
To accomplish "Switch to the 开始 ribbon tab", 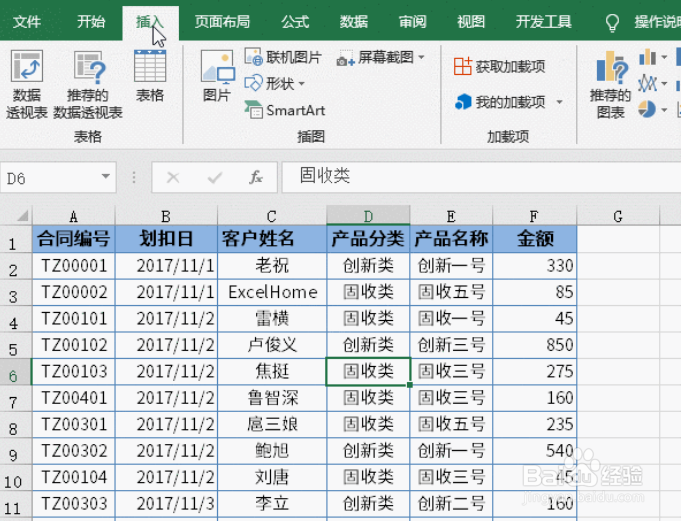I will [x=91, y=22].
